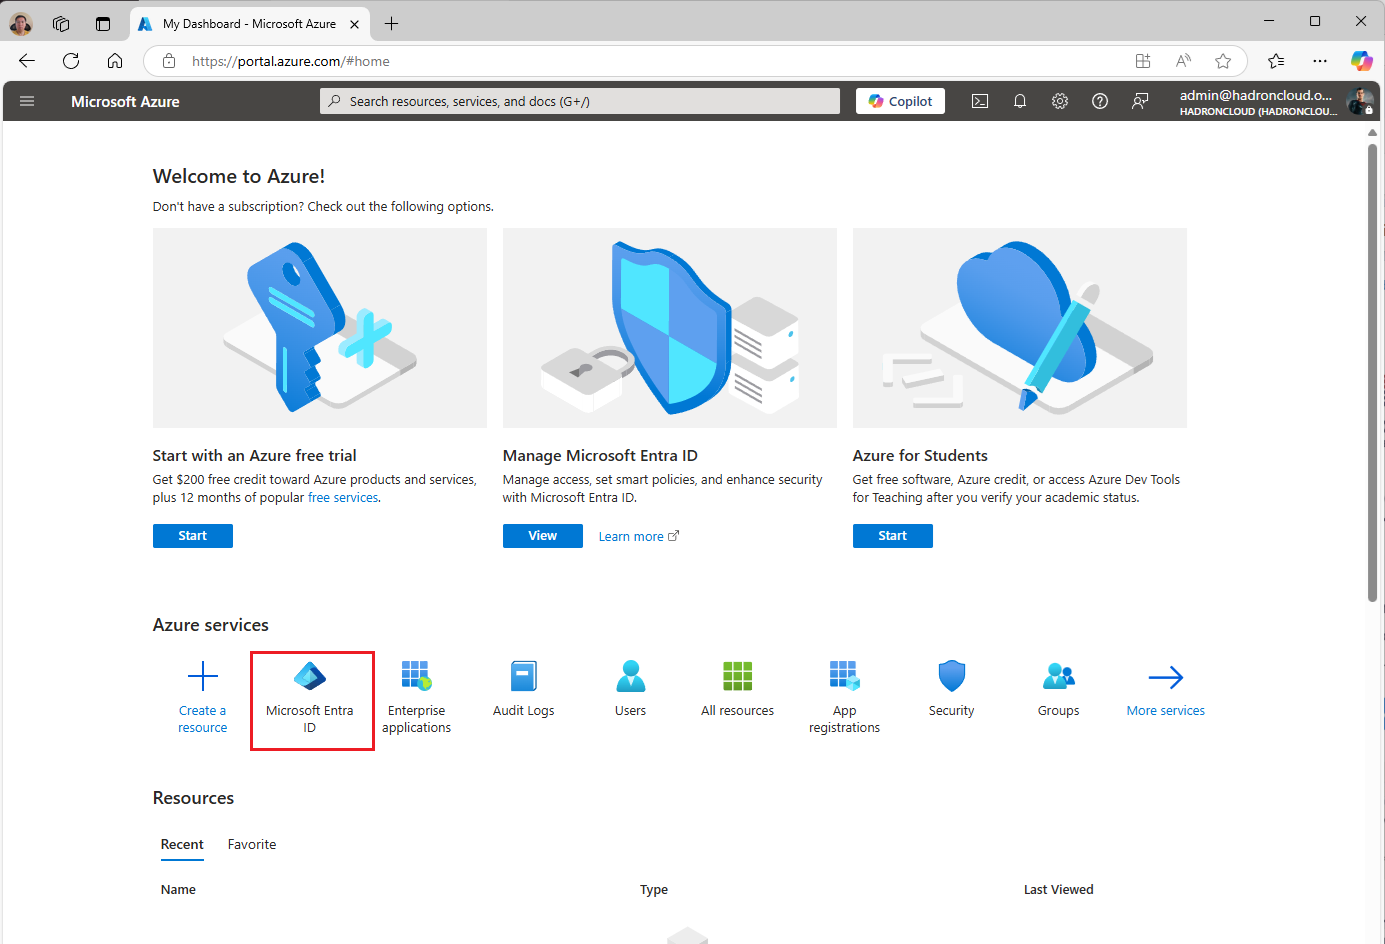Sort by the Last Viewed column header
This screenshot has width=1385, height=944.
(x=1058, y=890)
